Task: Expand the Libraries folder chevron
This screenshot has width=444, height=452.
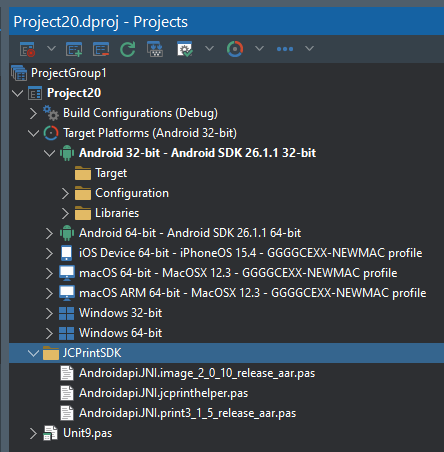Action: pyautogui.click(x=65, y=213)
